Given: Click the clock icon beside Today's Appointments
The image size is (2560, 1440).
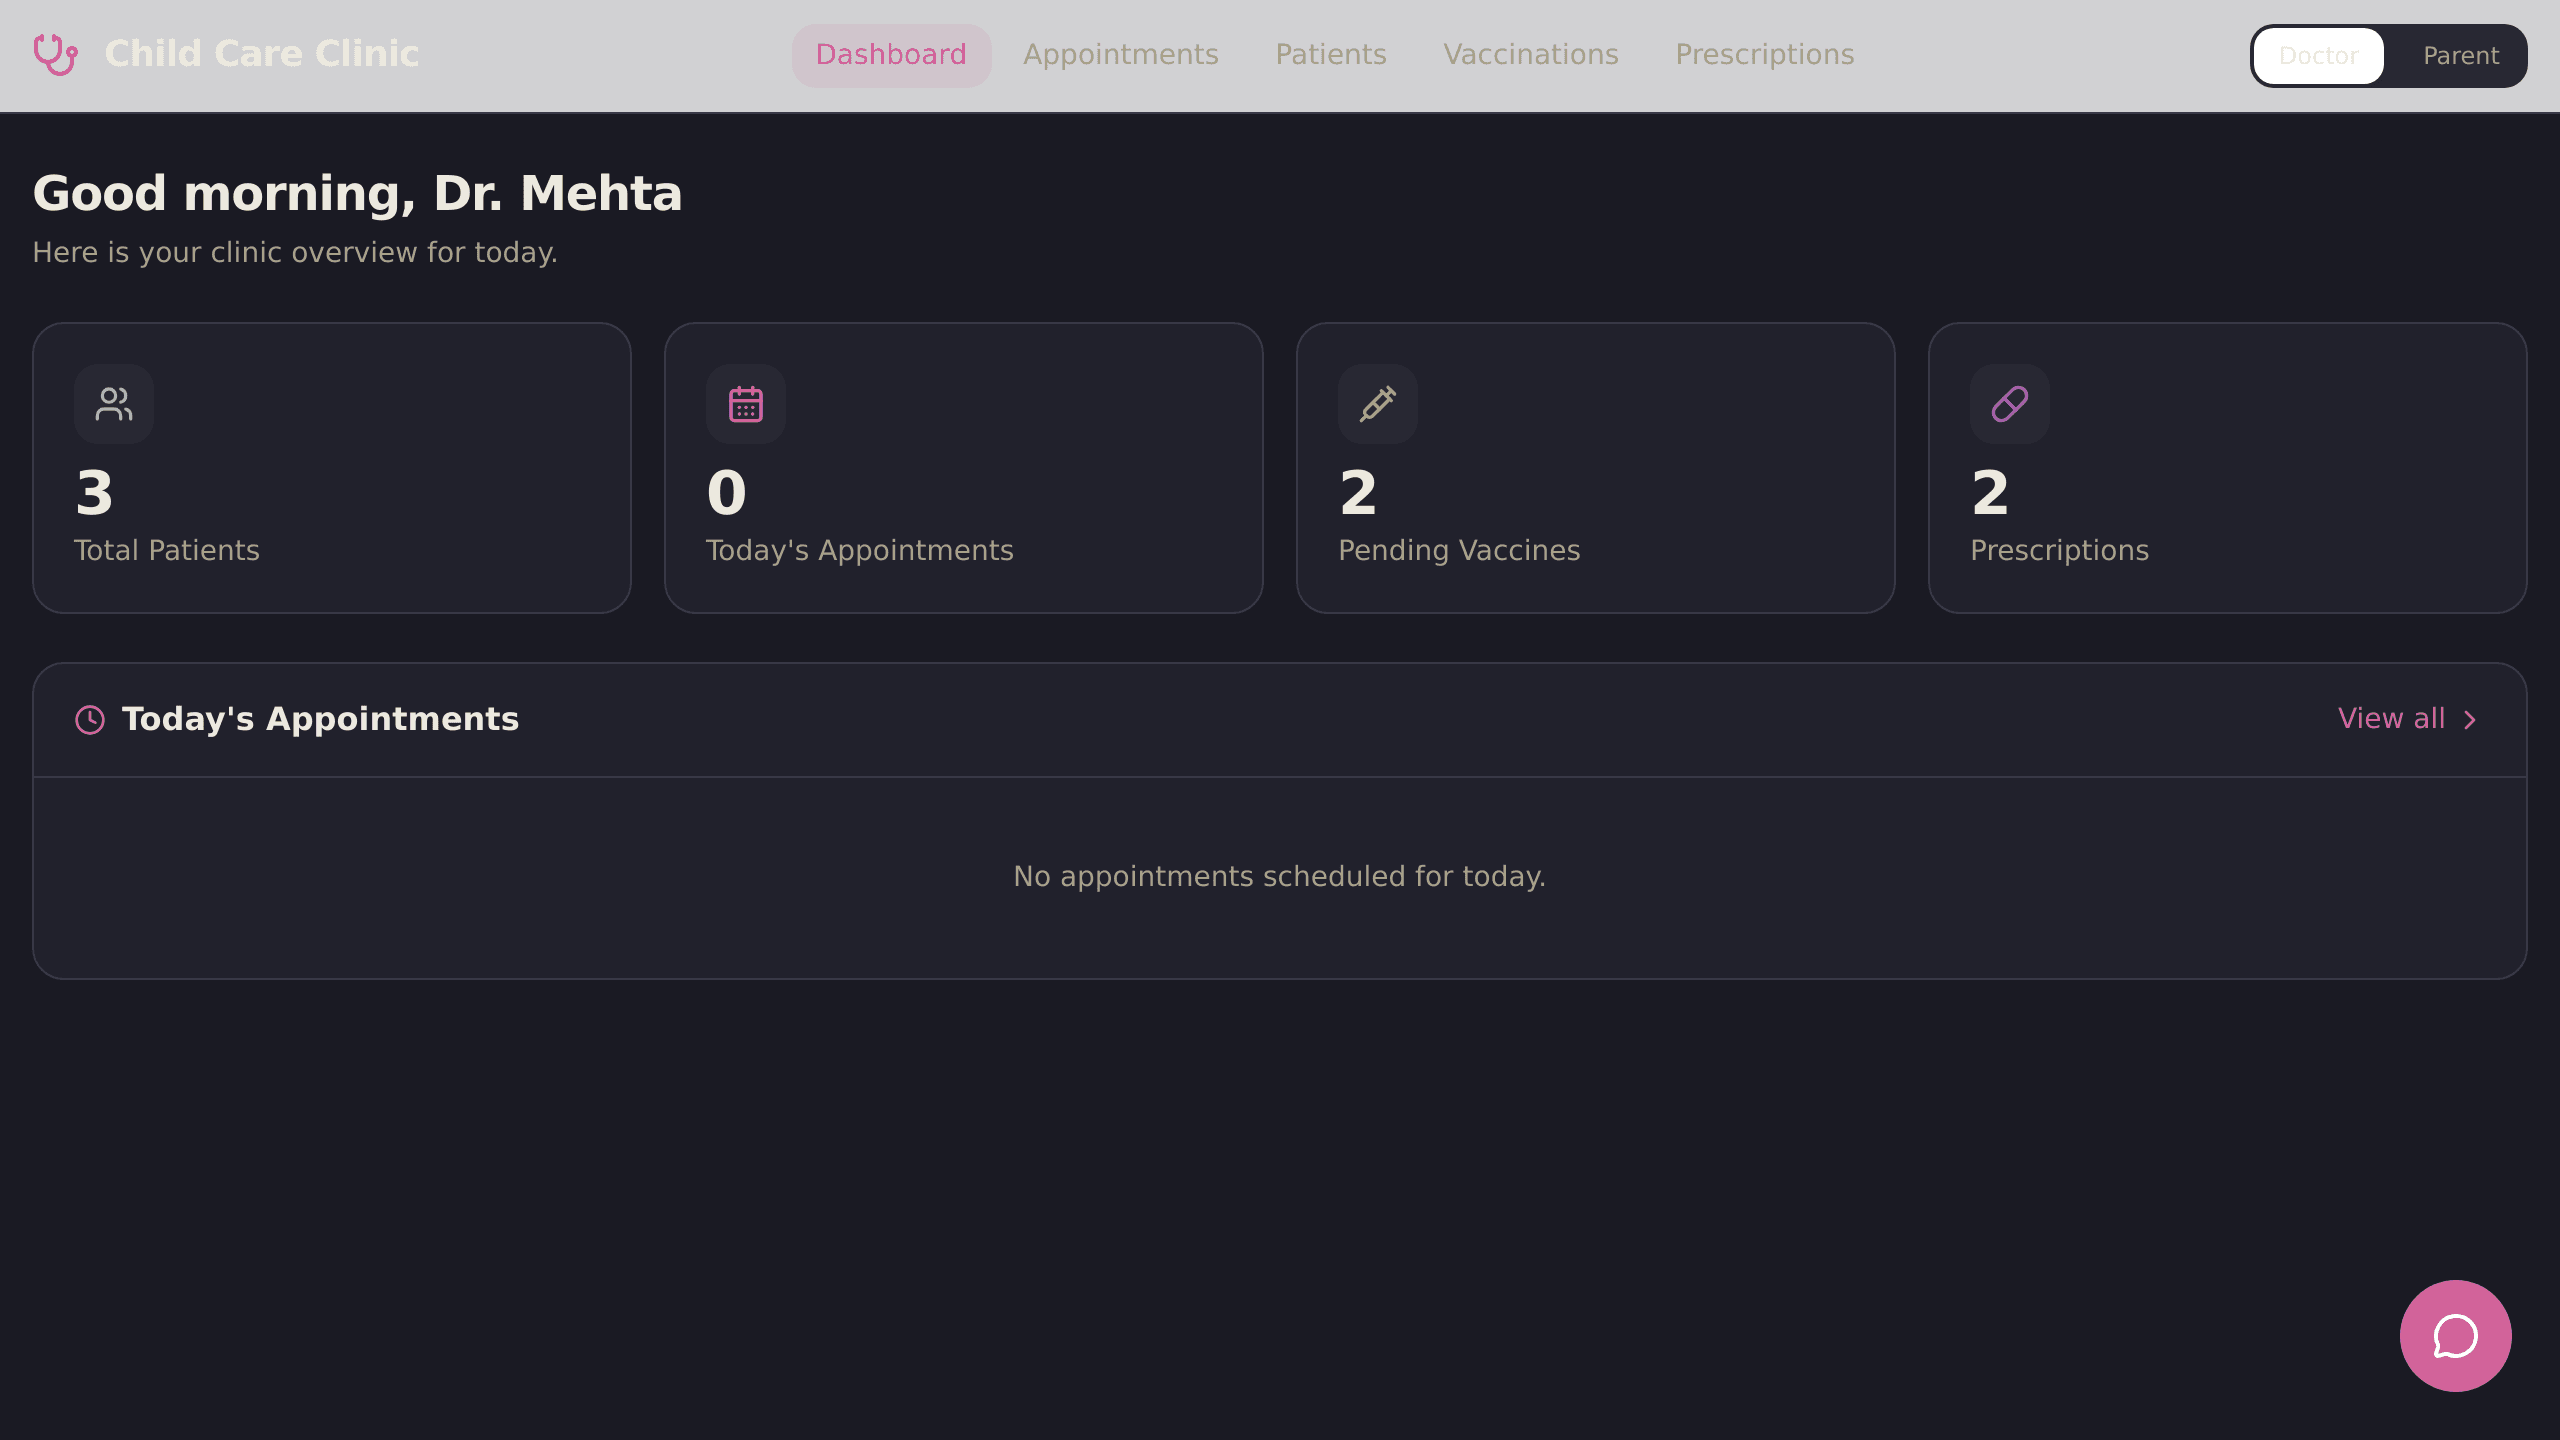Looking at the screenshot, I should point(90,720).
